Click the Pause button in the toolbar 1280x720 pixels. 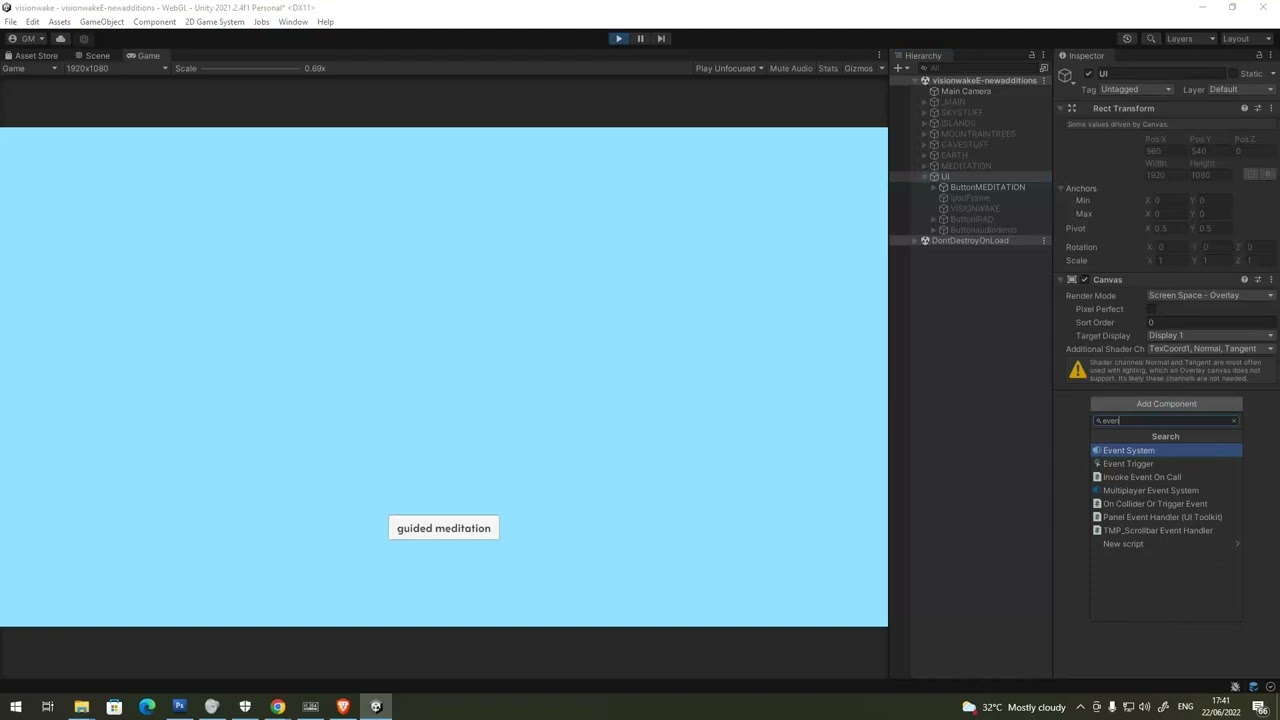tap(640, 39)
